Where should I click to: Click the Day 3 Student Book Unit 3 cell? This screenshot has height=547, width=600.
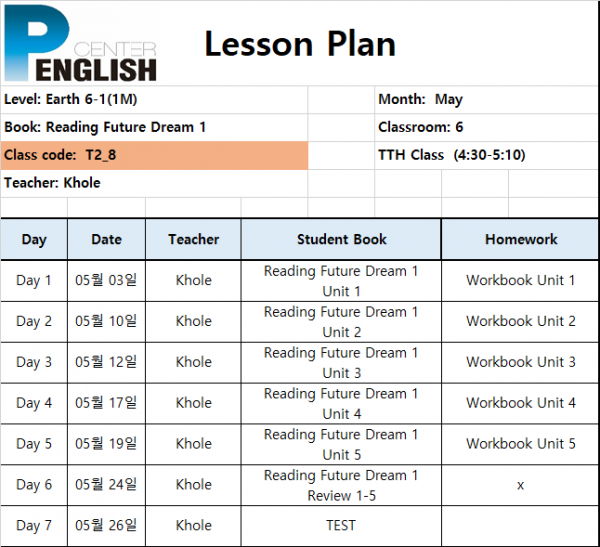coord(341,362)
